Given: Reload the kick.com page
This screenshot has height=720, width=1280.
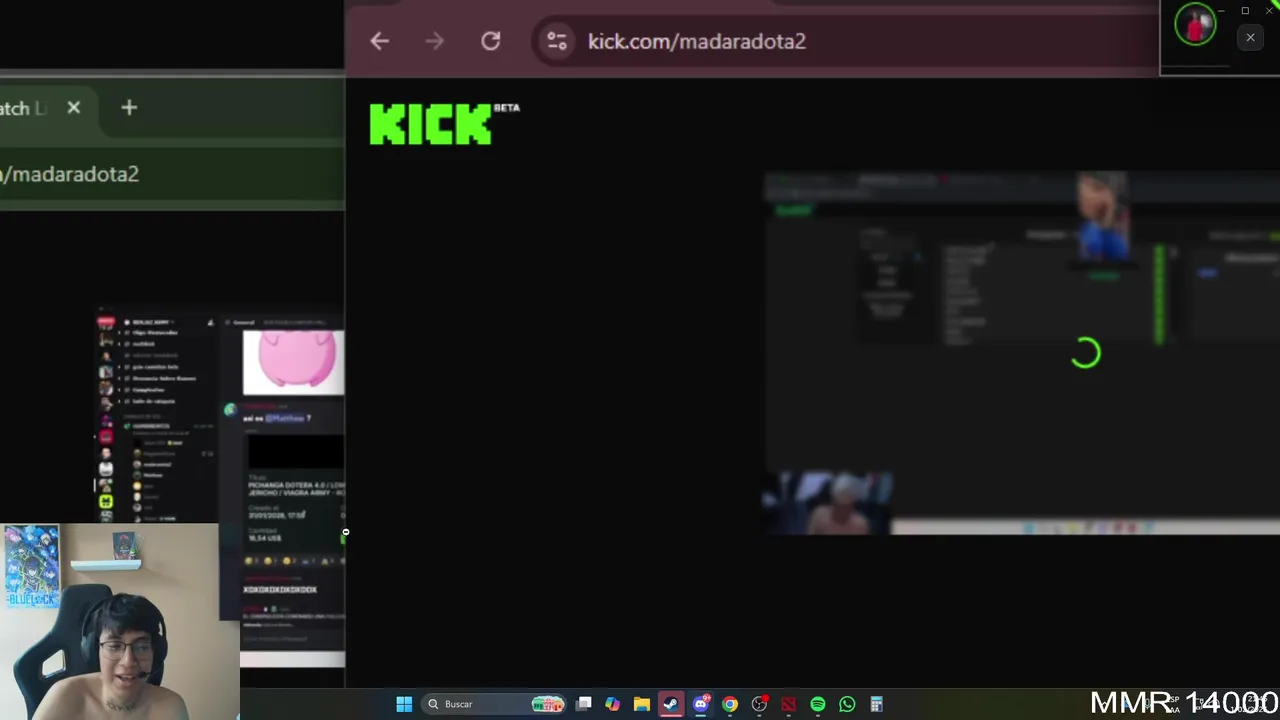Looking at the screenshot, I should (x=490, y=41).
